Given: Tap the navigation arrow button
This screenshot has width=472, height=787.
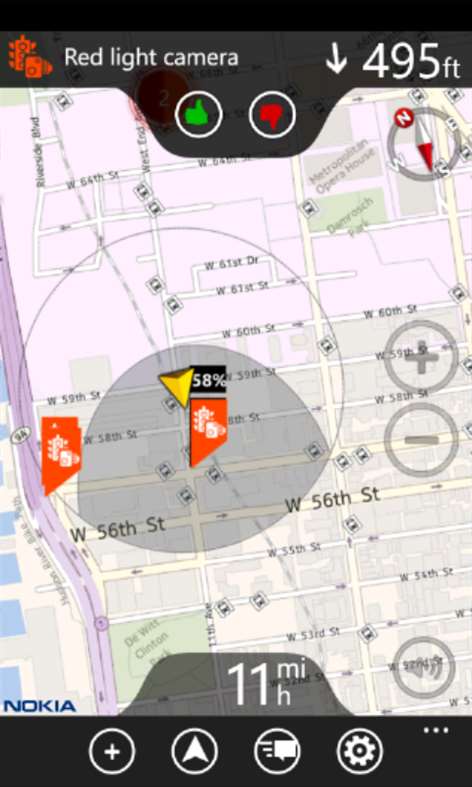Looking at the screenshot, I should tap(194, 751).
